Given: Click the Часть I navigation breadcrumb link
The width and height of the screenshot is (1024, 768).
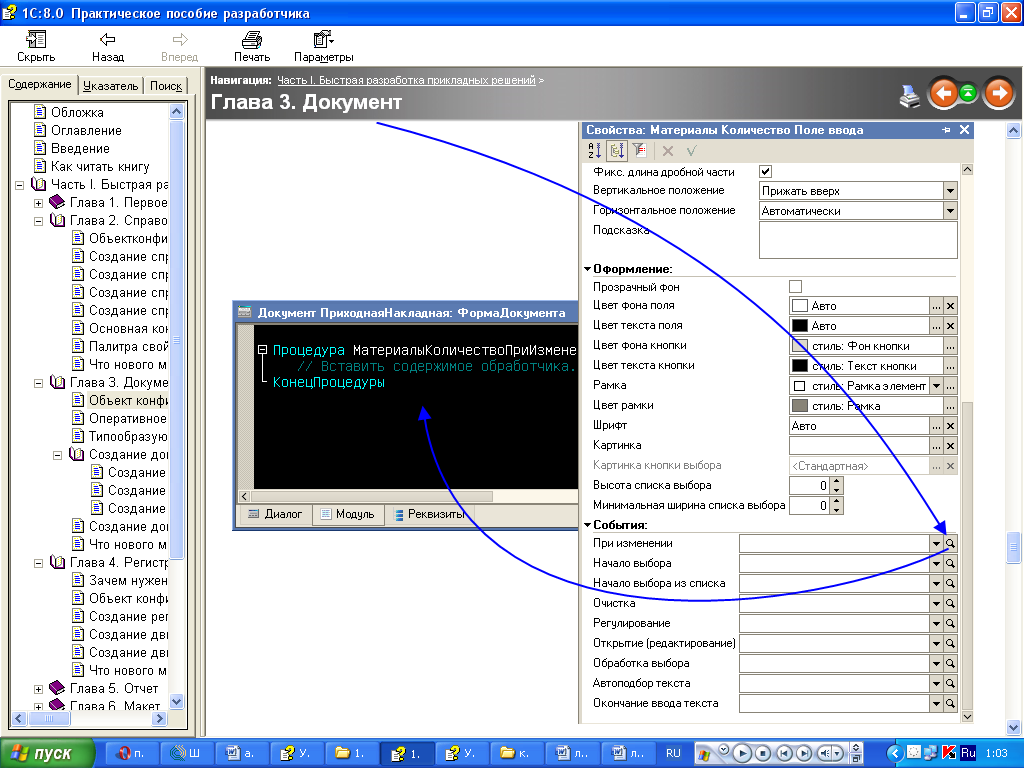Looking at the screenshot, I should click(406, 79).
